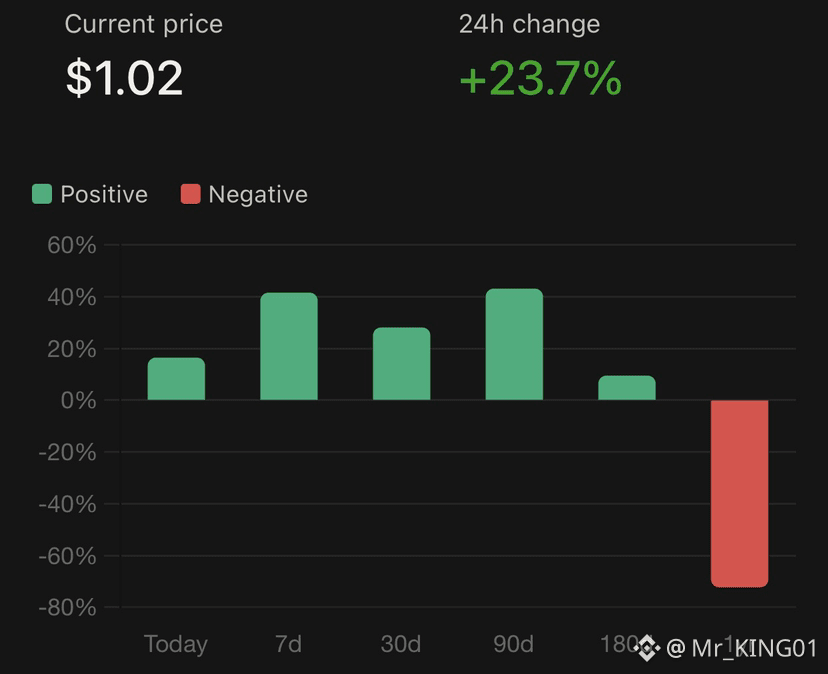
Task: Click the $1.02 current price value
Action: point(124,78)
